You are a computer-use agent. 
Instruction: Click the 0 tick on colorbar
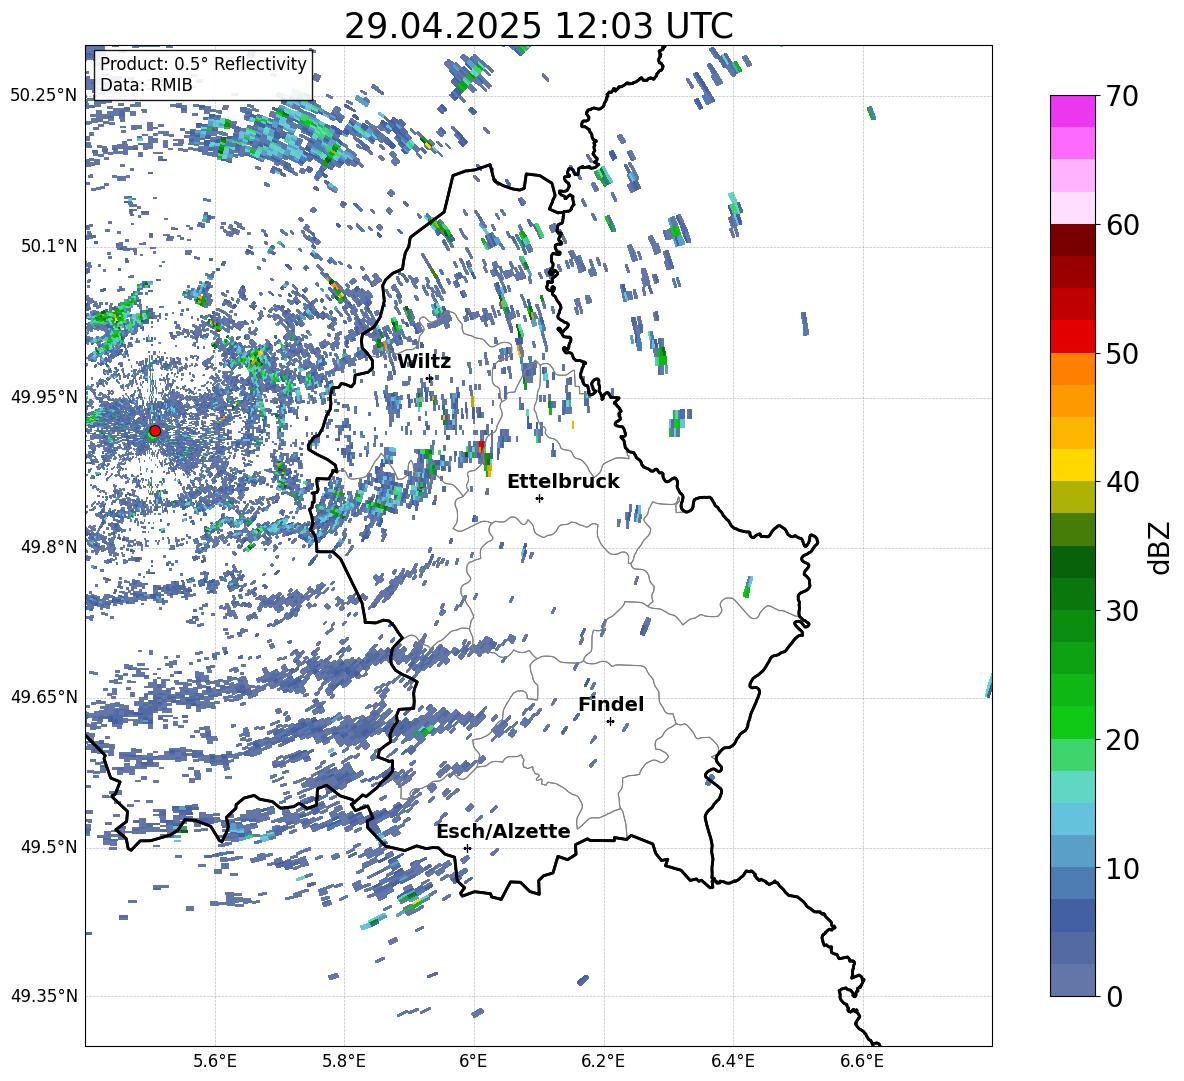click(x=1114, y=996)
